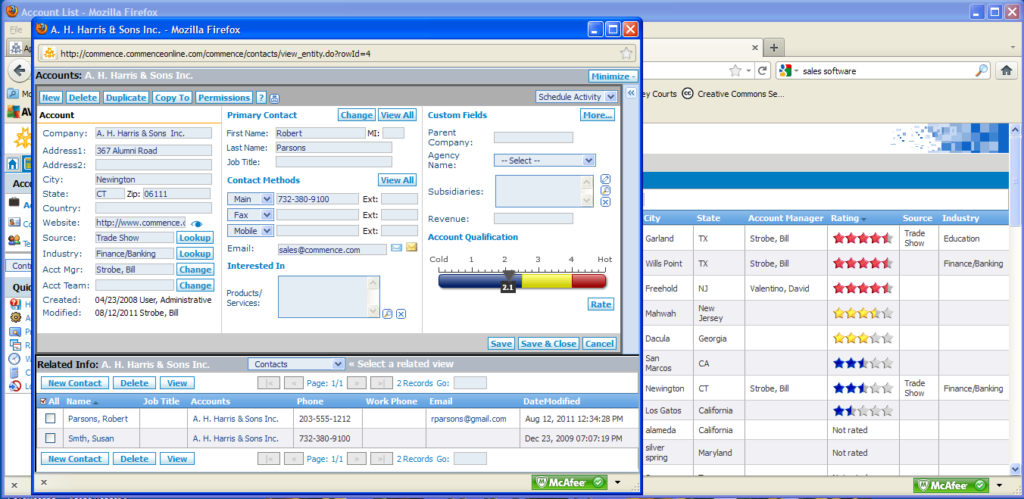Click McAfee badge in Account List status bar
This screenshot has height=499, width=1024.
point(952,485)
